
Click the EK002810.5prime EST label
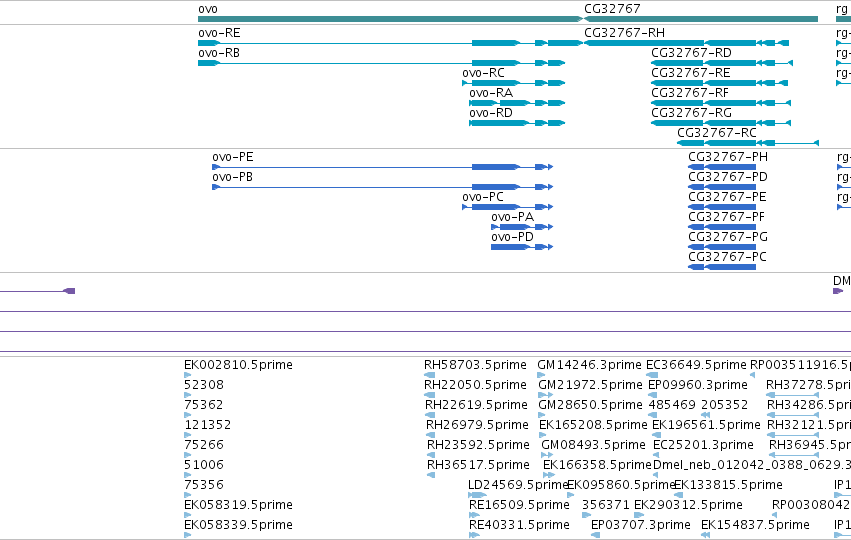[238, 365]
